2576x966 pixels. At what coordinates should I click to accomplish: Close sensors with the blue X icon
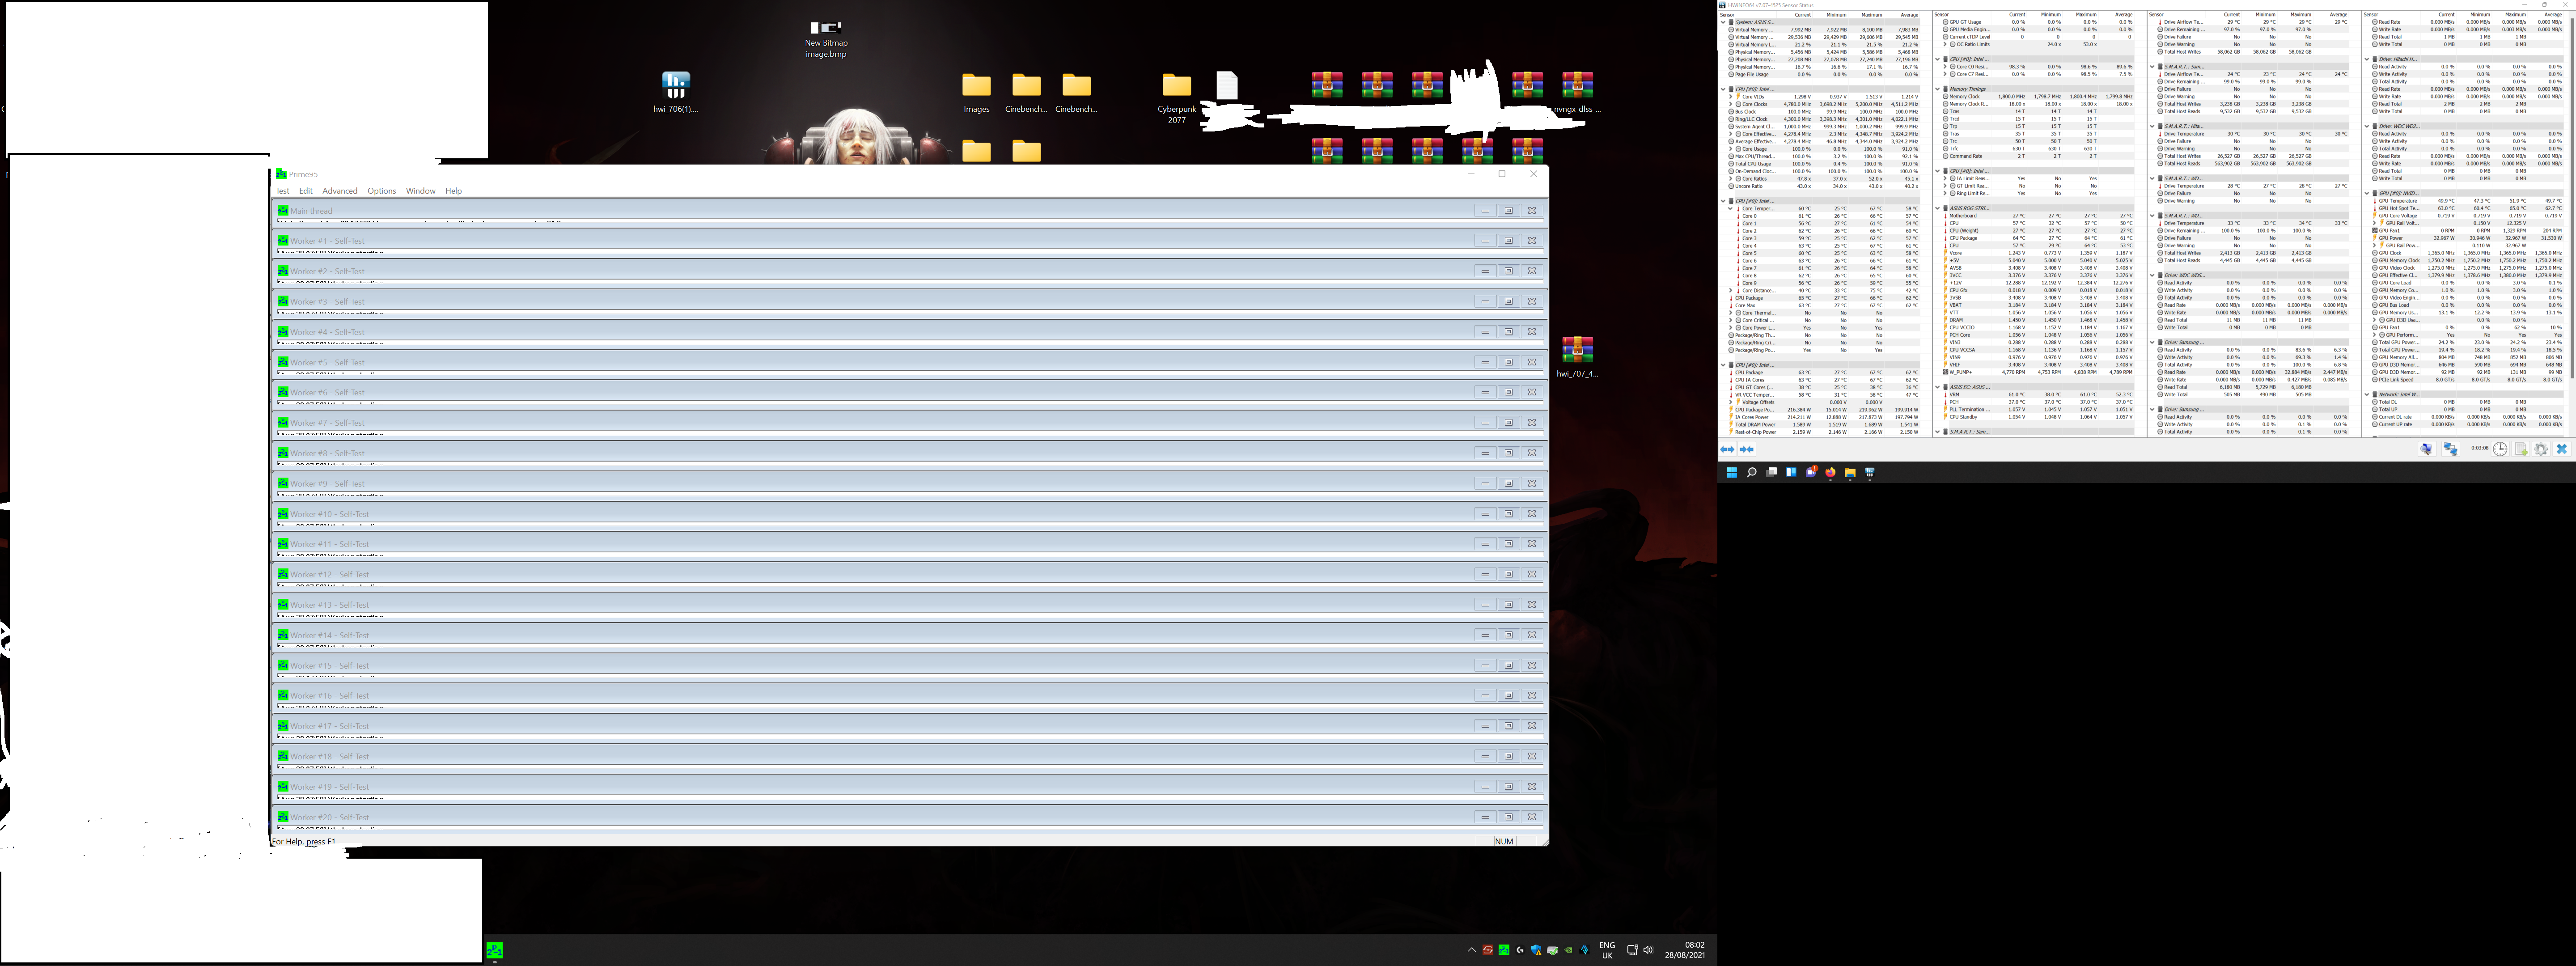click(2562, 449)
